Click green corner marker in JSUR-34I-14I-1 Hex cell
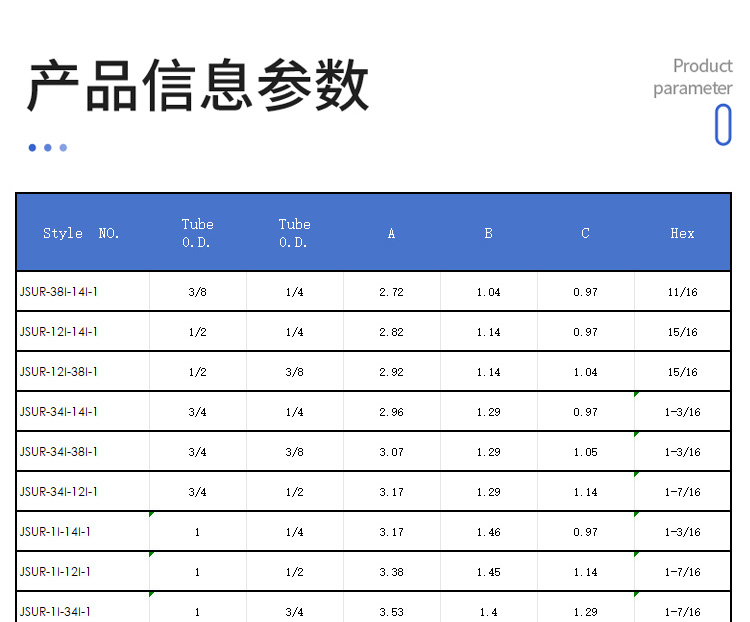This screenshot has width=750, height=622. tap(637, 395)
